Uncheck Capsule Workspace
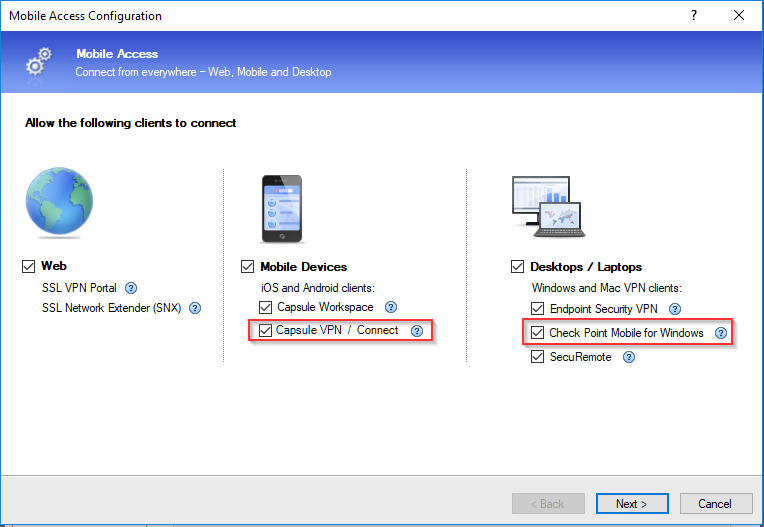 pos(266,307)
